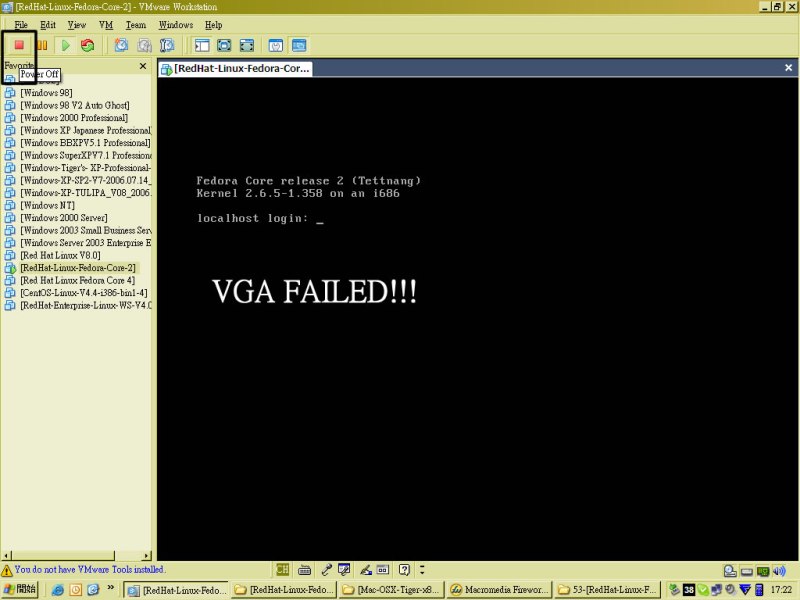
Task: Click the CH input language indicator
Action: [x=282, y=569]
